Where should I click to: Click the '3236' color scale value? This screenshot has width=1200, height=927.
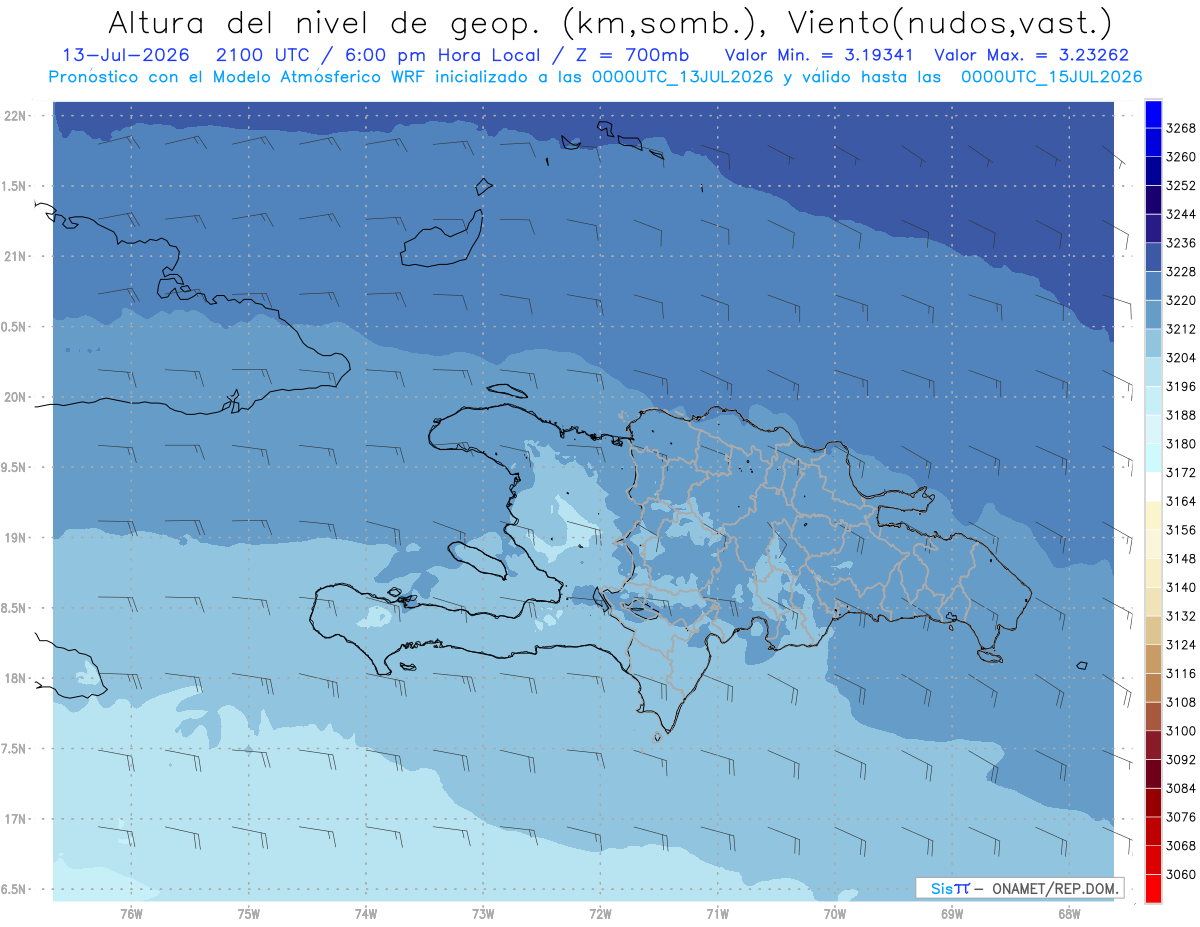click(x=1180, y=243)
